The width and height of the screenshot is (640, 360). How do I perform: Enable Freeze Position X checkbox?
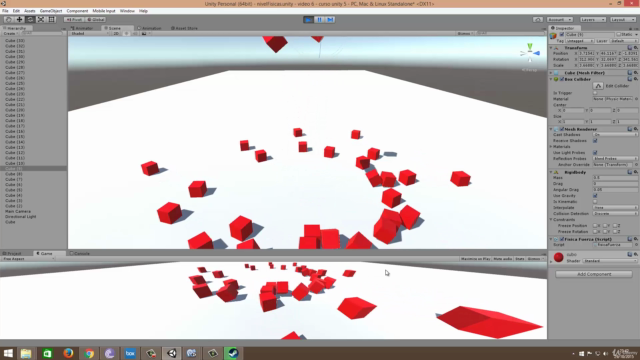595,226
